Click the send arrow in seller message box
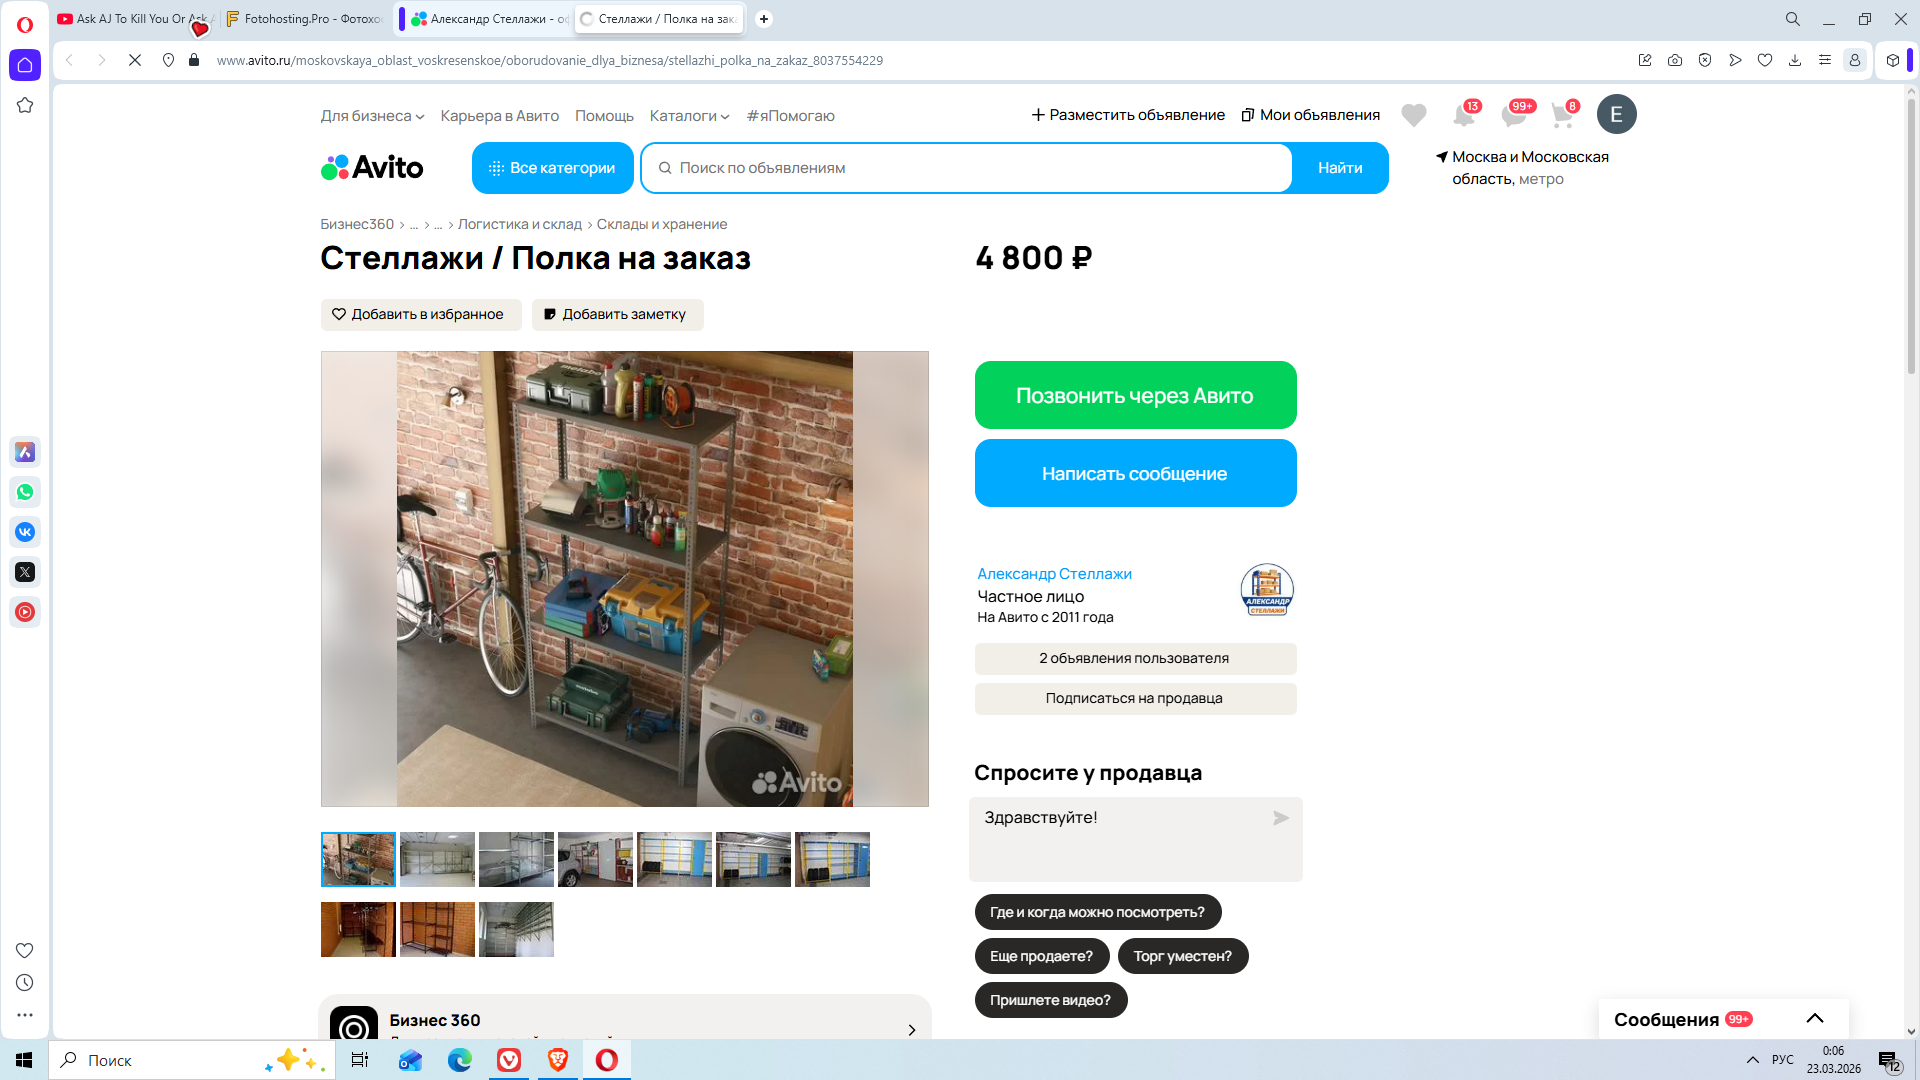The height and width of the screenshot is (1080, 1920). (1280, 818)
